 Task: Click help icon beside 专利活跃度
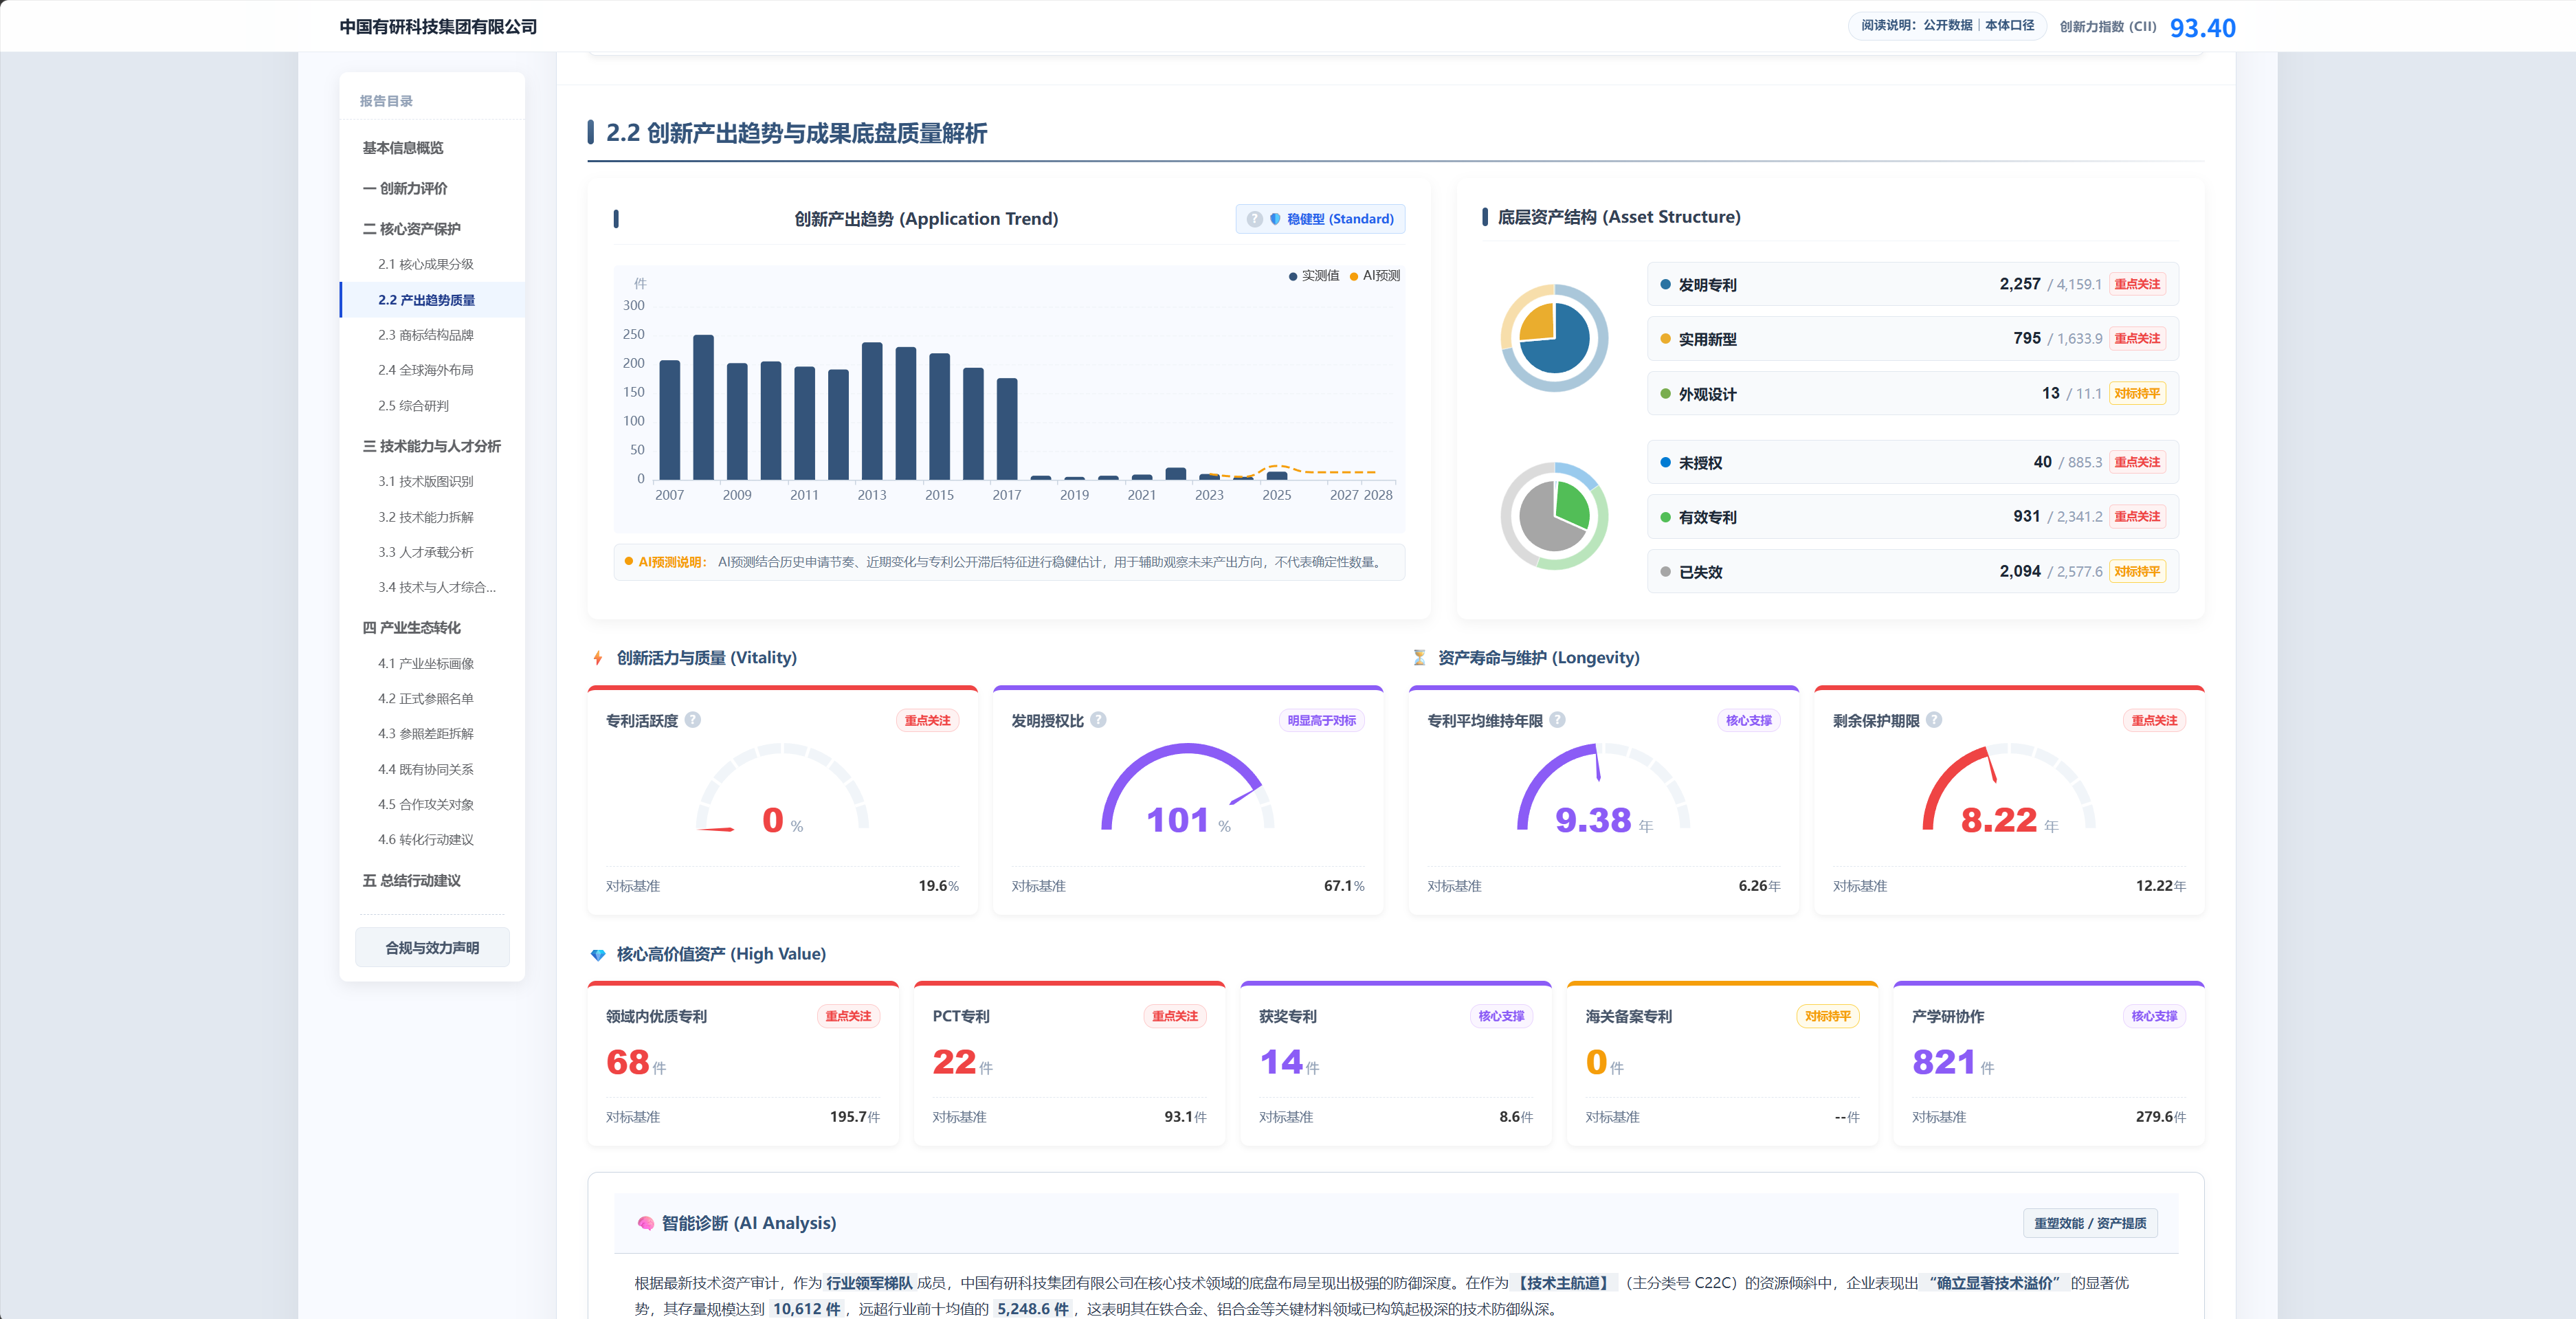(693, 720)
